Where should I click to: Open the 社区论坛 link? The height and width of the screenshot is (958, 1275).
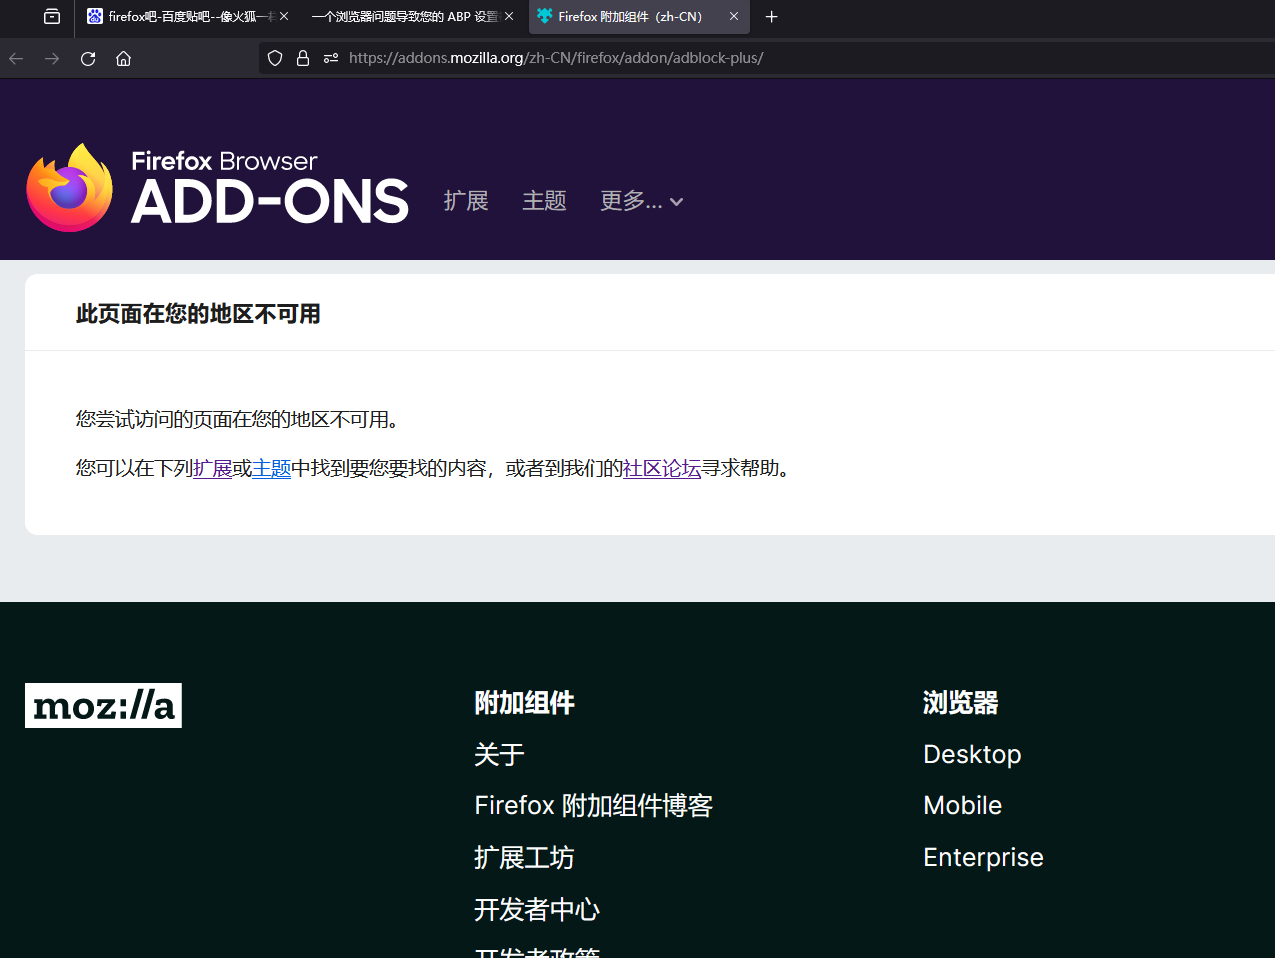coord(662,468)
